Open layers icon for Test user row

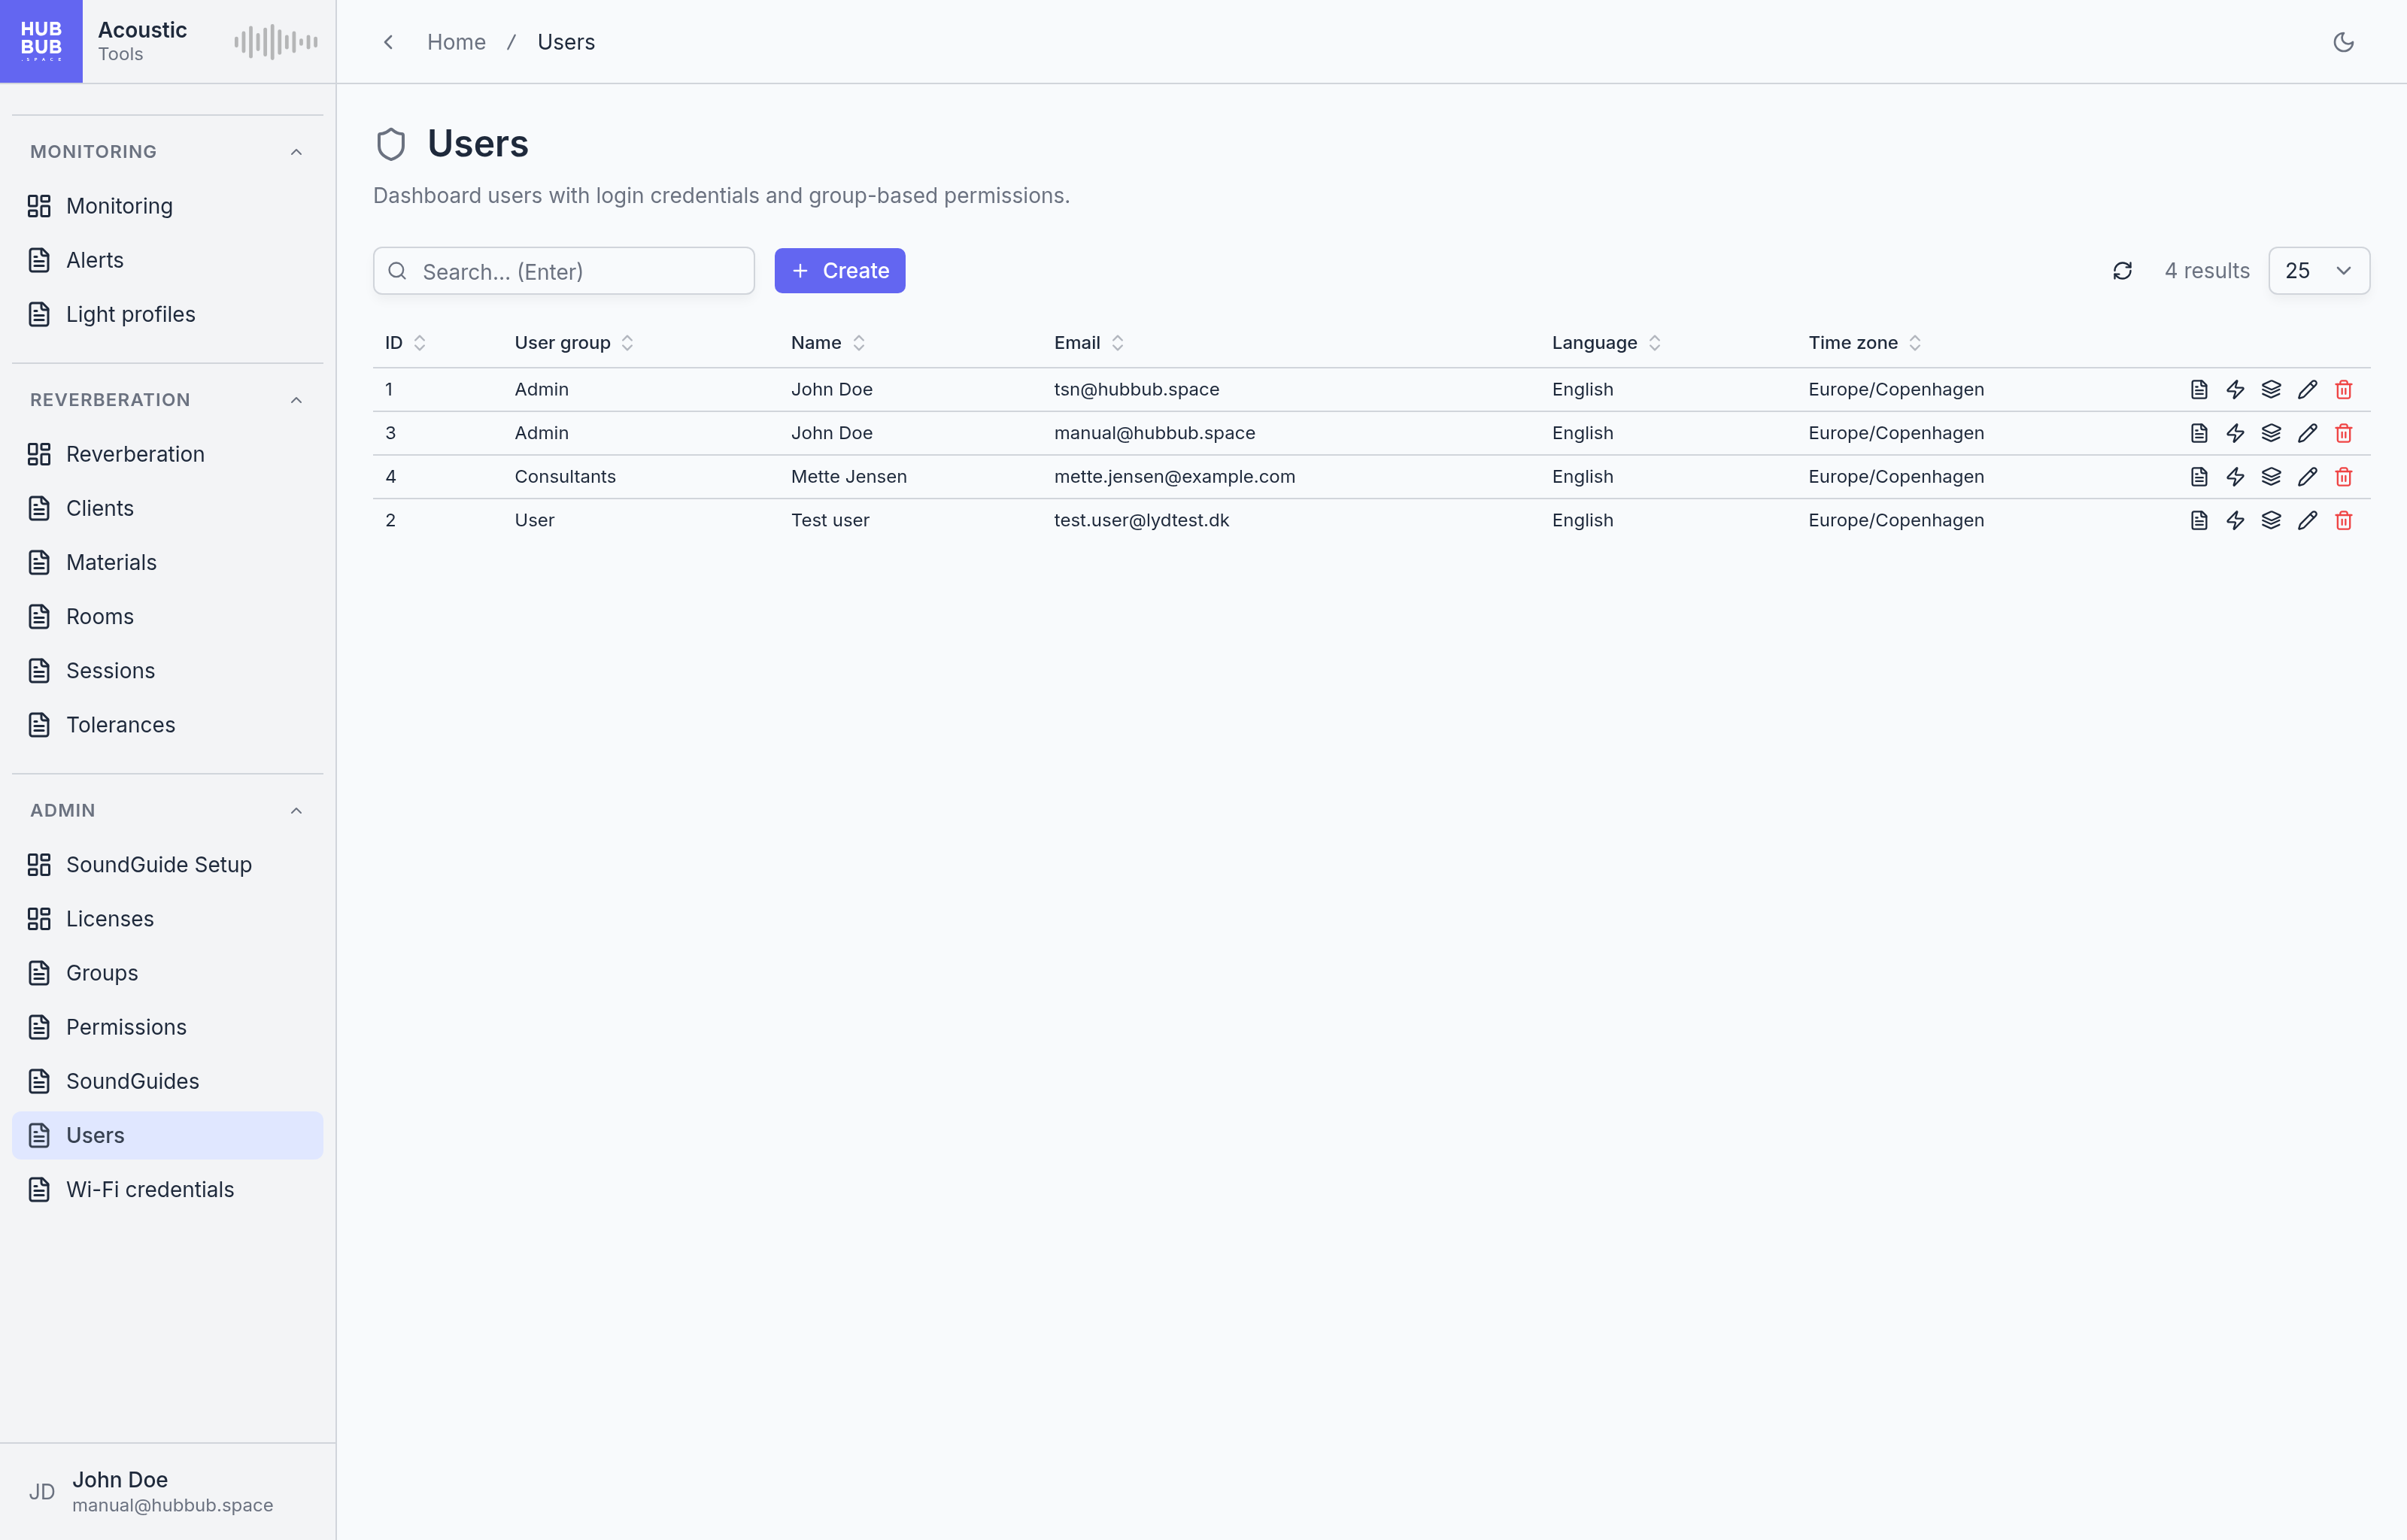click(x=2271, y=520)
